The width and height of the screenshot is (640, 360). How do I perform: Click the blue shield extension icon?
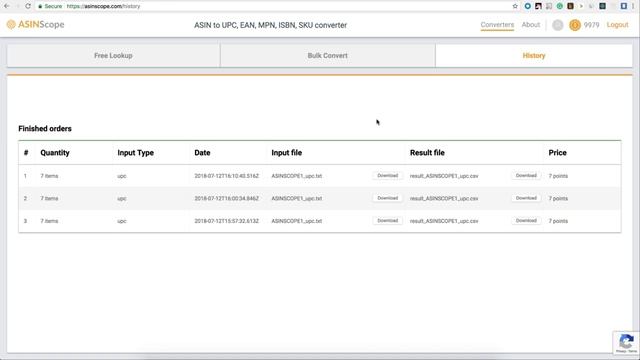tap(624, 6)
